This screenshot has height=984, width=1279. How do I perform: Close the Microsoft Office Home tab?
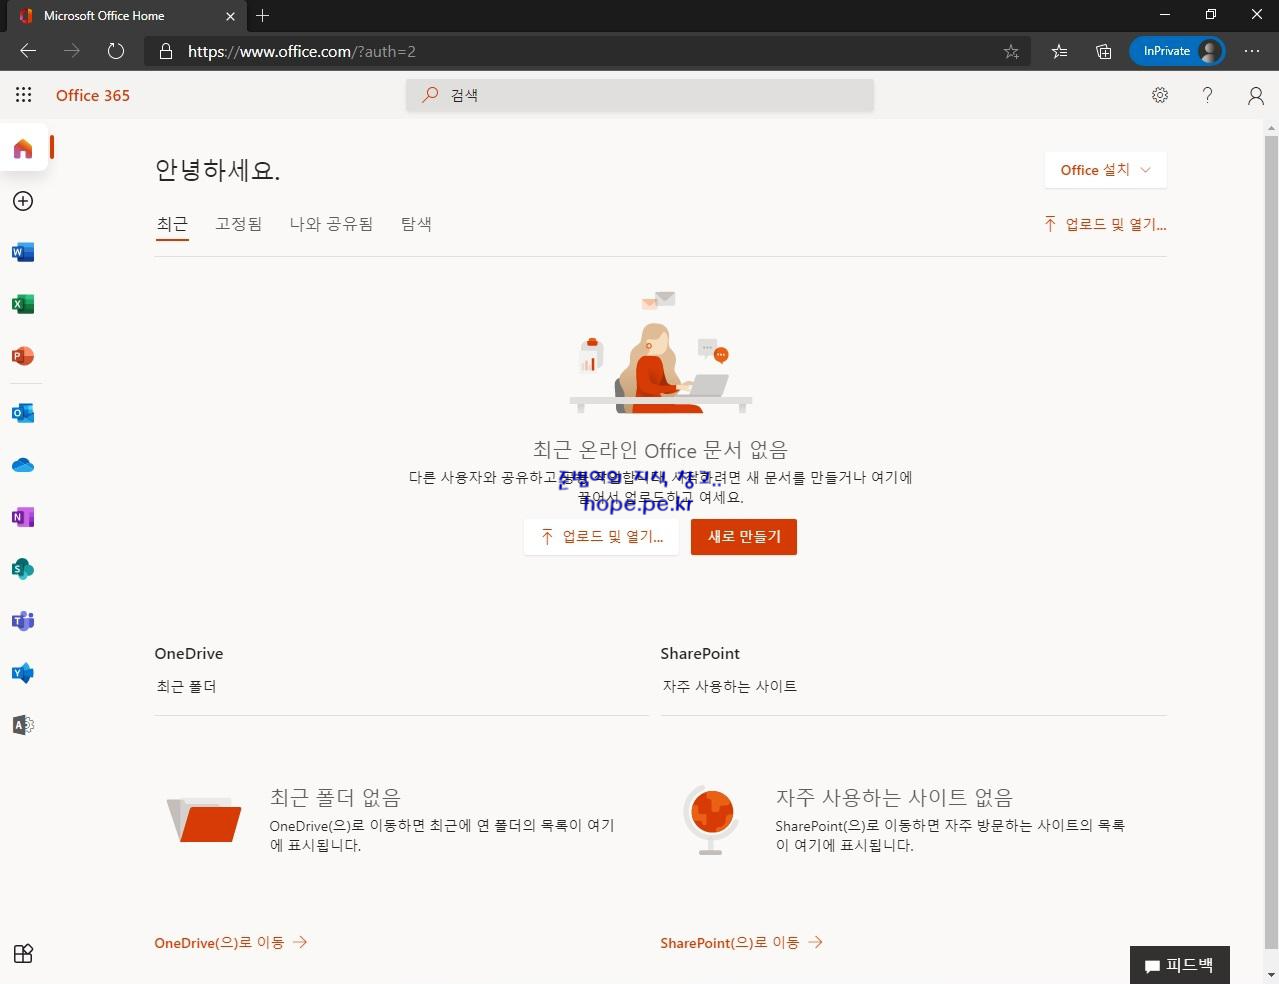[230, 16]
